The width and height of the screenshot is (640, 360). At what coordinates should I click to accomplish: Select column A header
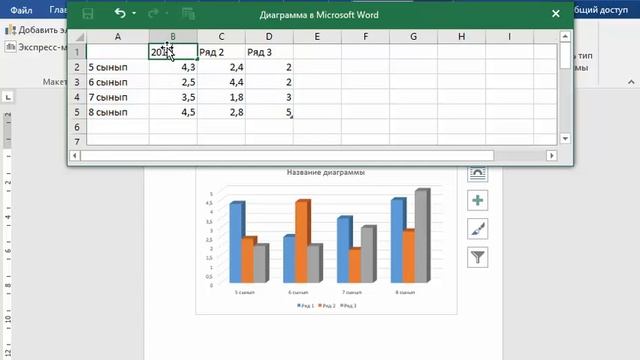pos(118,37)
